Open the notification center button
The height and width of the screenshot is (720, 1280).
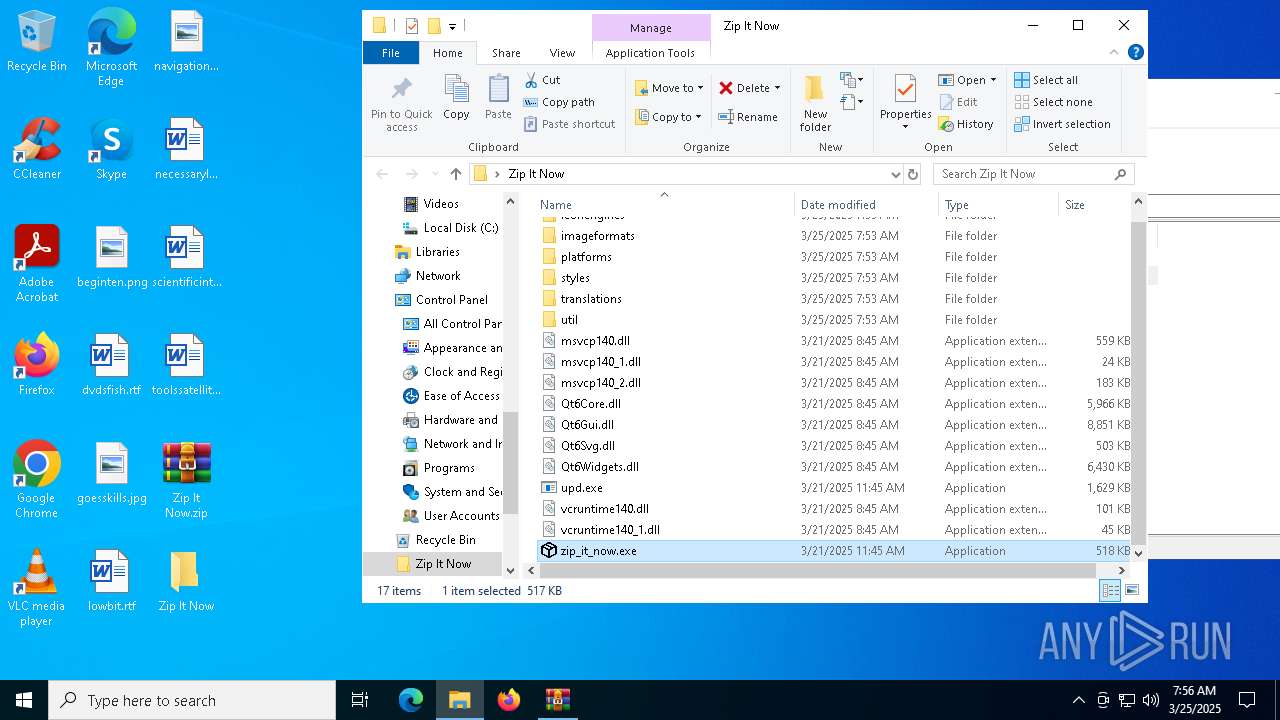coord(1247,700)
